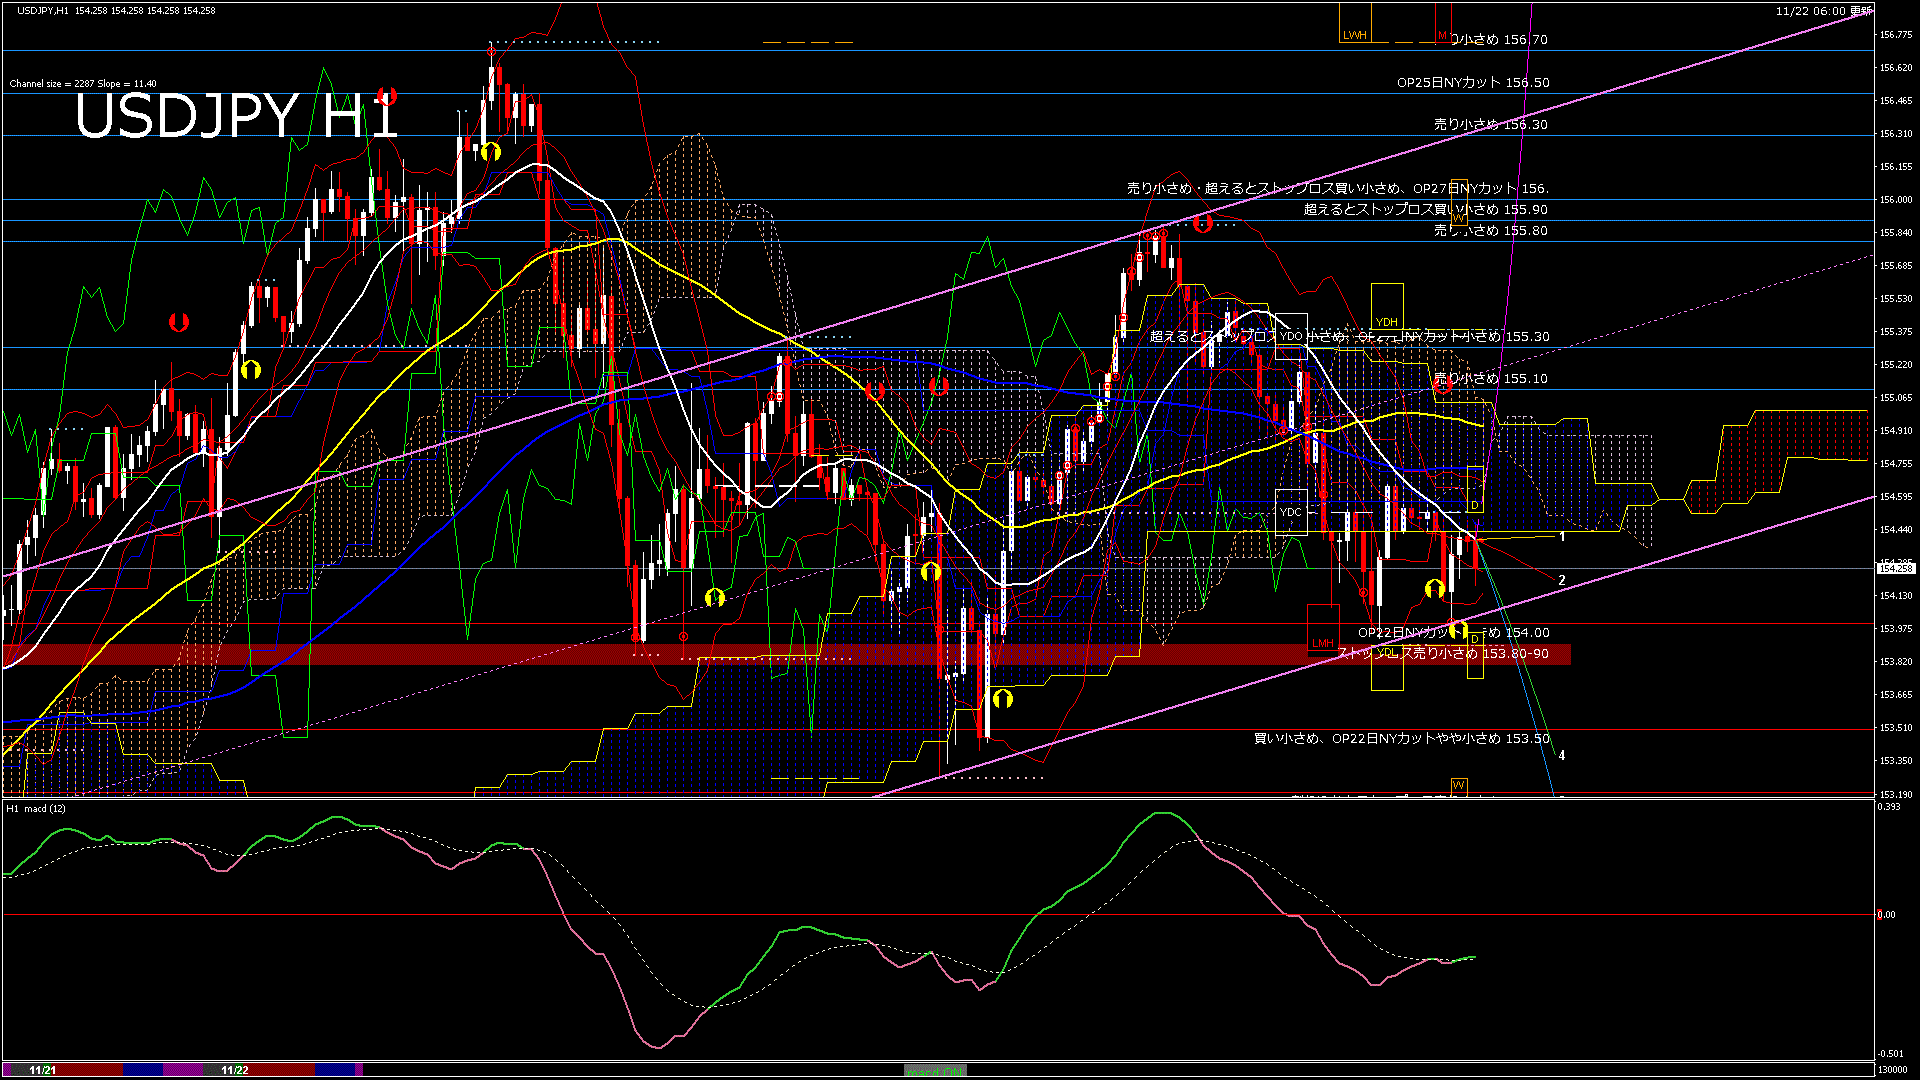The height and width of the screenshot is (1080, 1920).
Task: Click the 11/21 date session marker
Action: 43,1070
